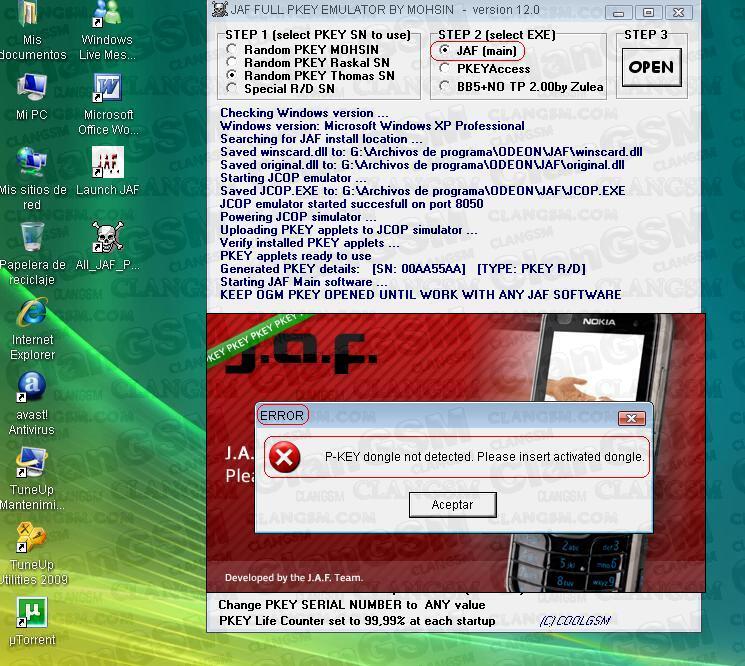Click the emulator window title bar text

pos(385,10)
